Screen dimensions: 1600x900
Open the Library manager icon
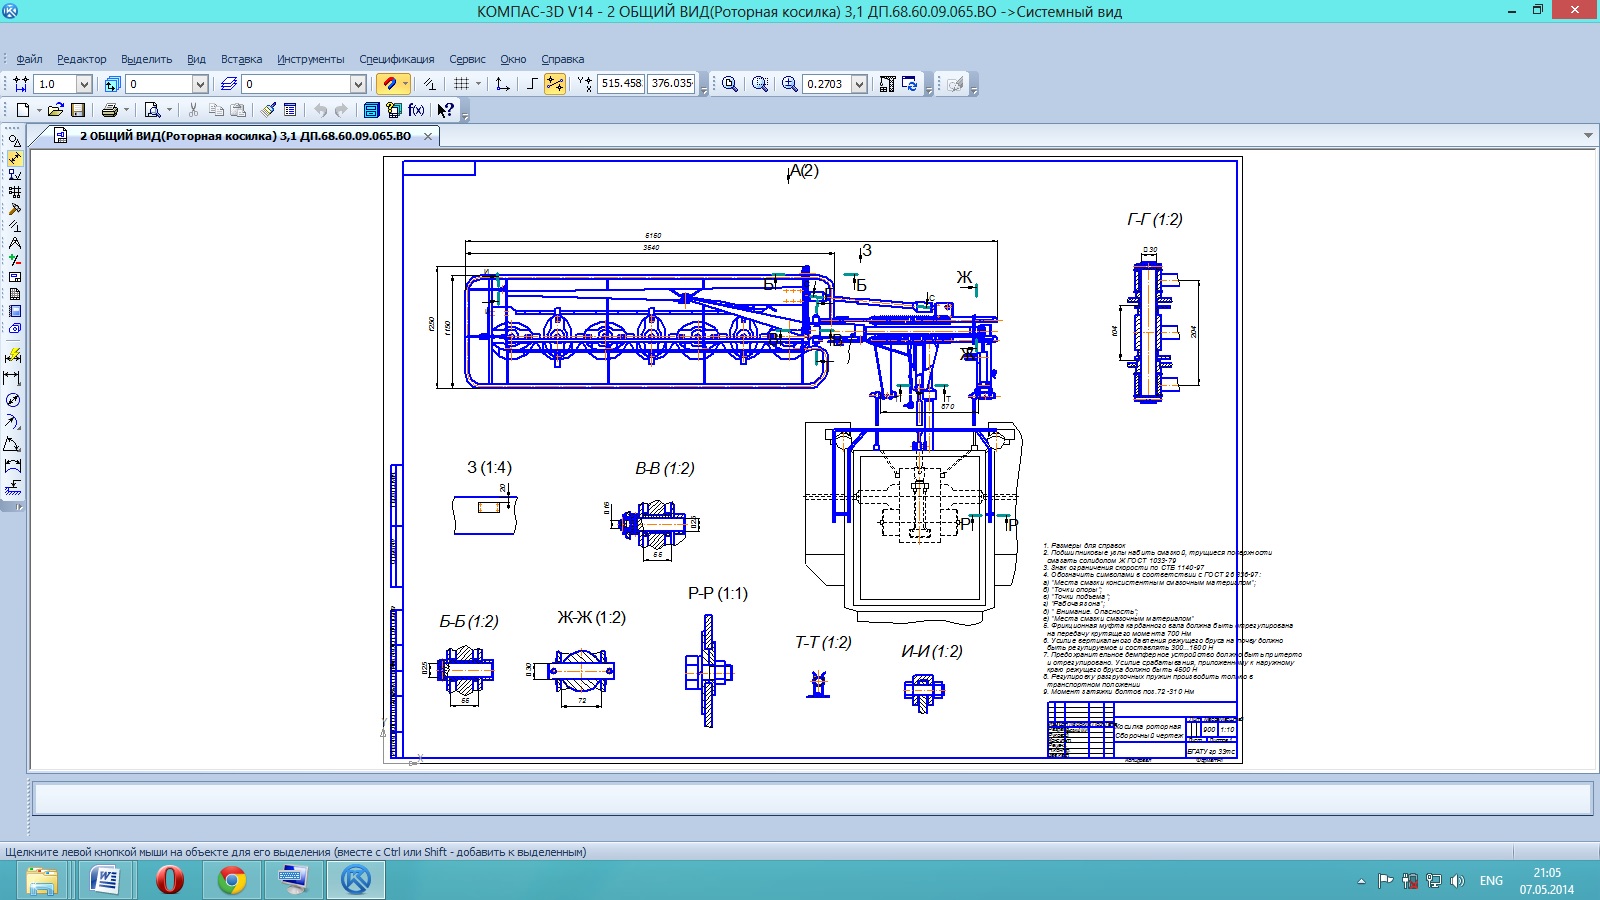pyautogui.click(x=371, y=110)
